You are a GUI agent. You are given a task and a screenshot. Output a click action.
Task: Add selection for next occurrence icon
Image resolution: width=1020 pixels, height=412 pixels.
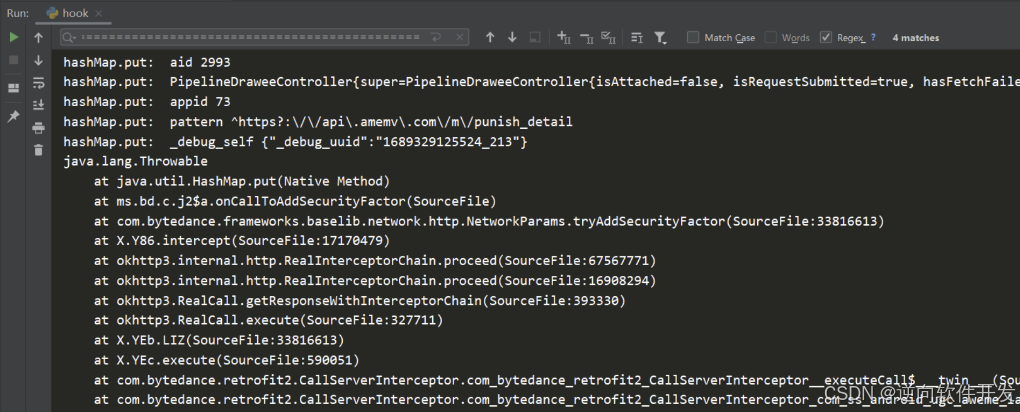[x=564, y=38]
